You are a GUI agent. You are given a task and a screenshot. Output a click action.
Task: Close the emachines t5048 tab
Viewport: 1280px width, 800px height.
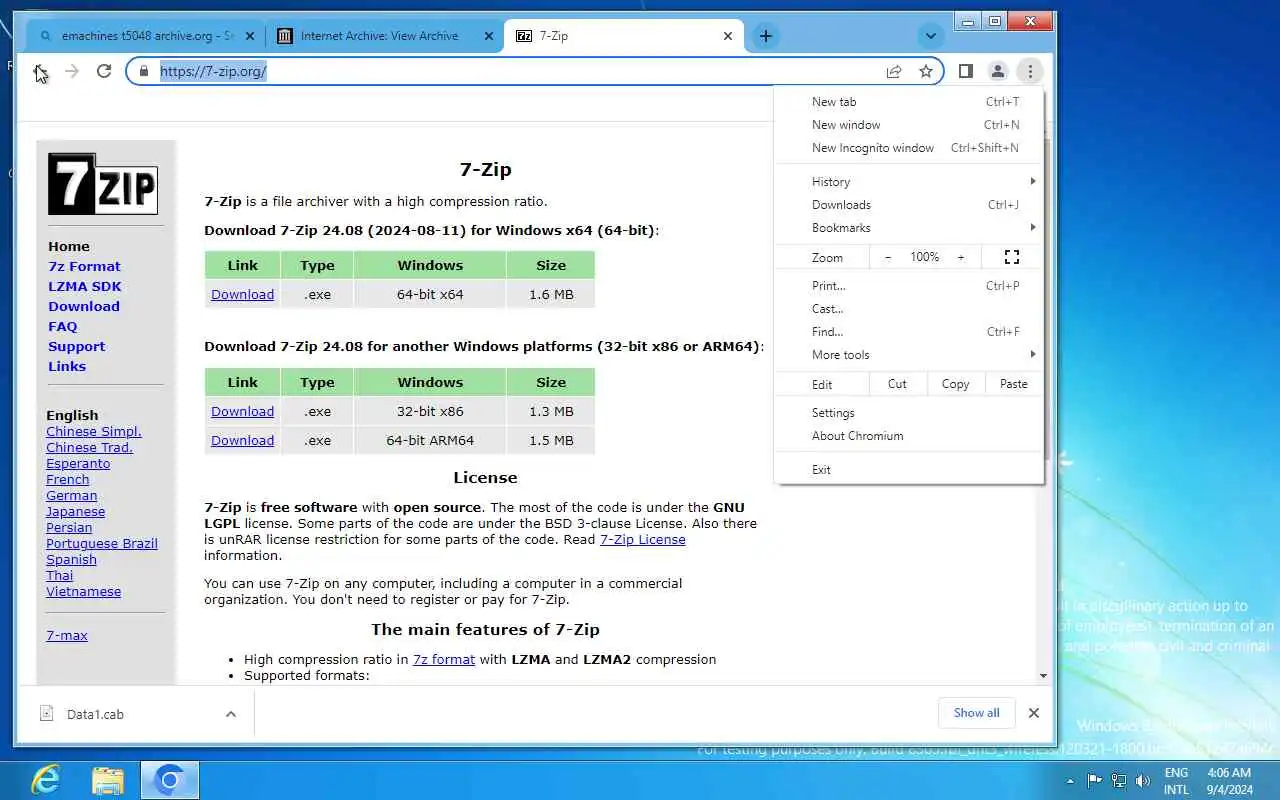click(x=250, y=36)
